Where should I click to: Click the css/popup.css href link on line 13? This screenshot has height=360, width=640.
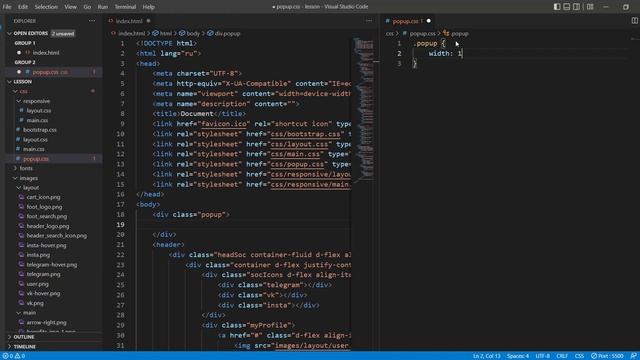(297, 164)
